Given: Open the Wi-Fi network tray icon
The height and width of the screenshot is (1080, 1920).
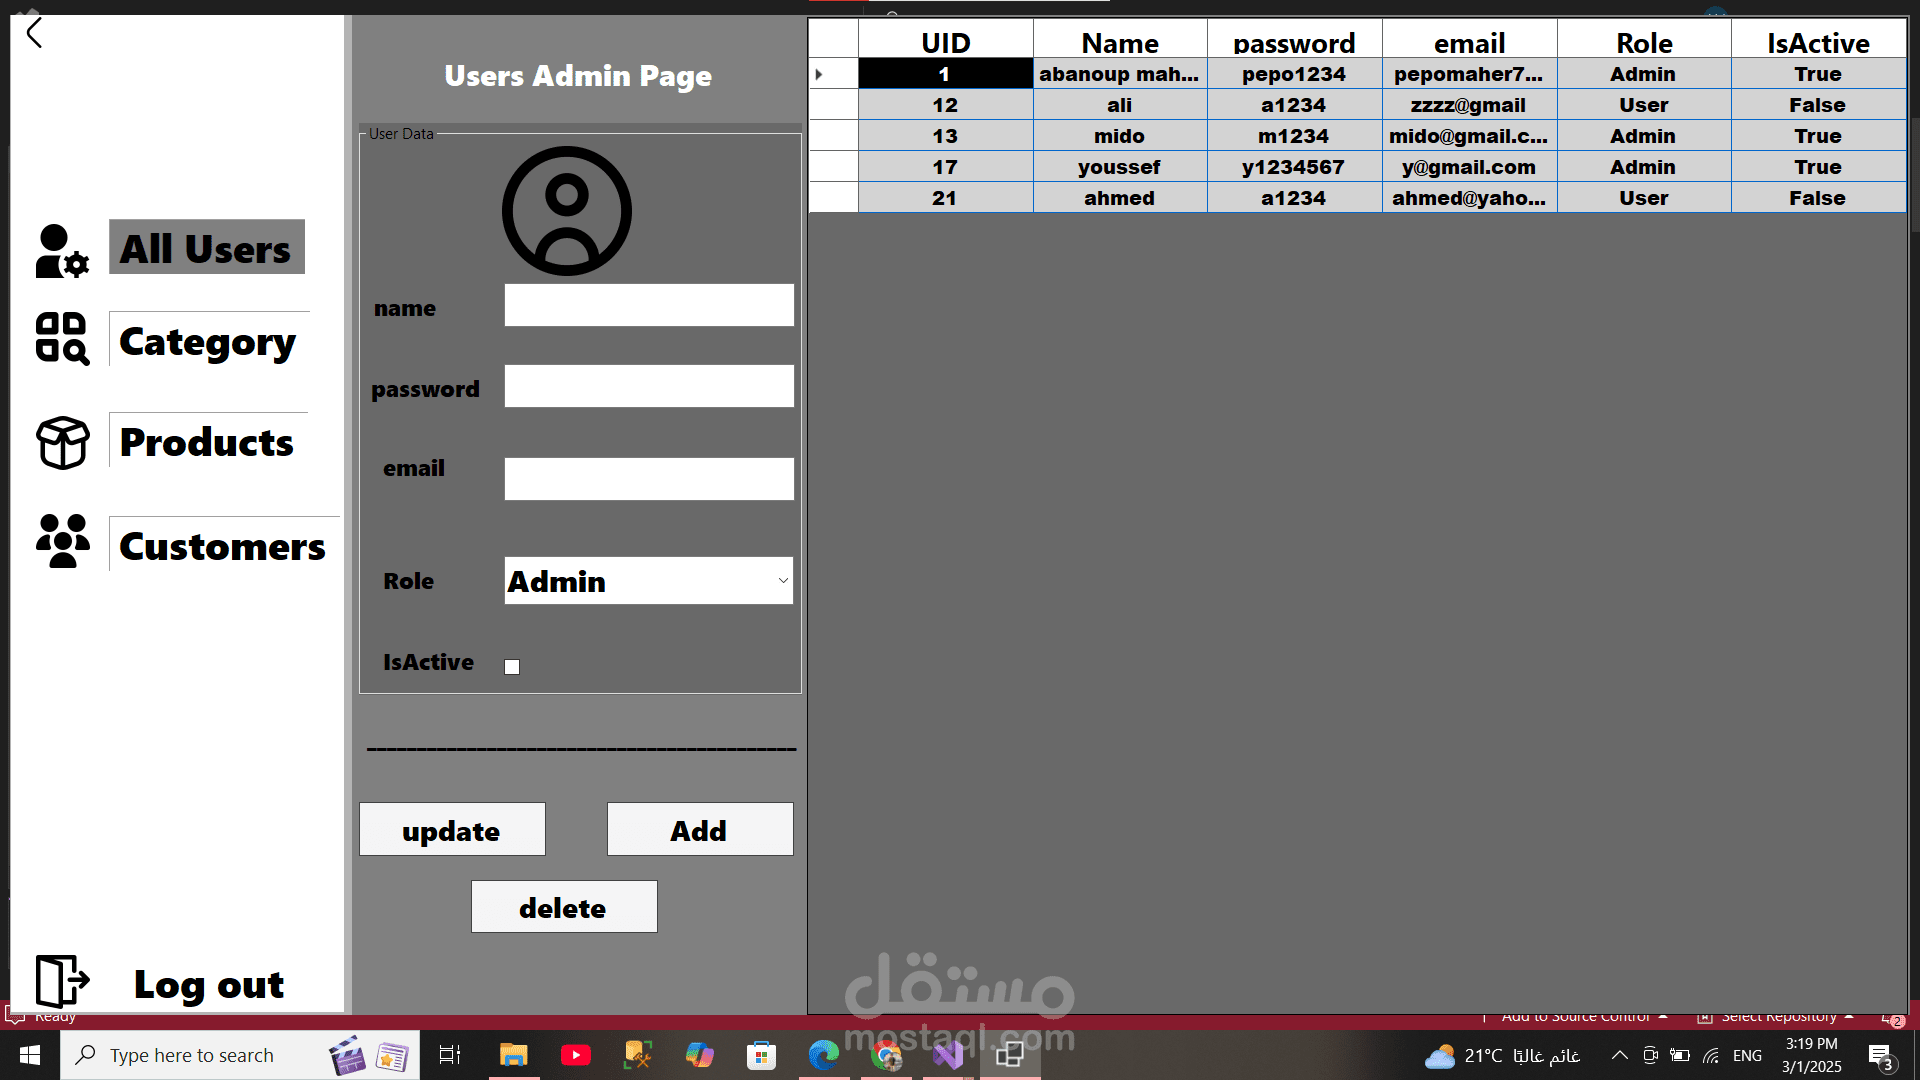Looking at the screenshot, I should (x=1711, y=1055).
